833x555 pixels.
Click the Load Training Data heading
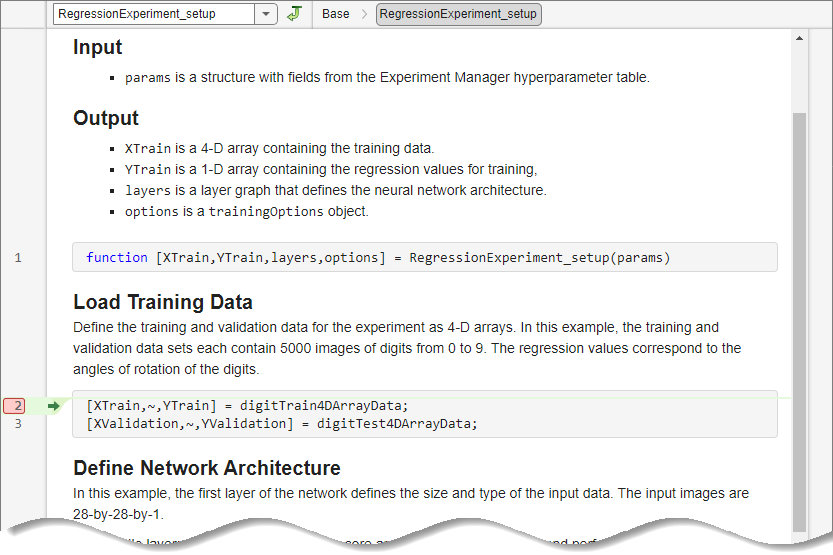click(x=163, y=302)
